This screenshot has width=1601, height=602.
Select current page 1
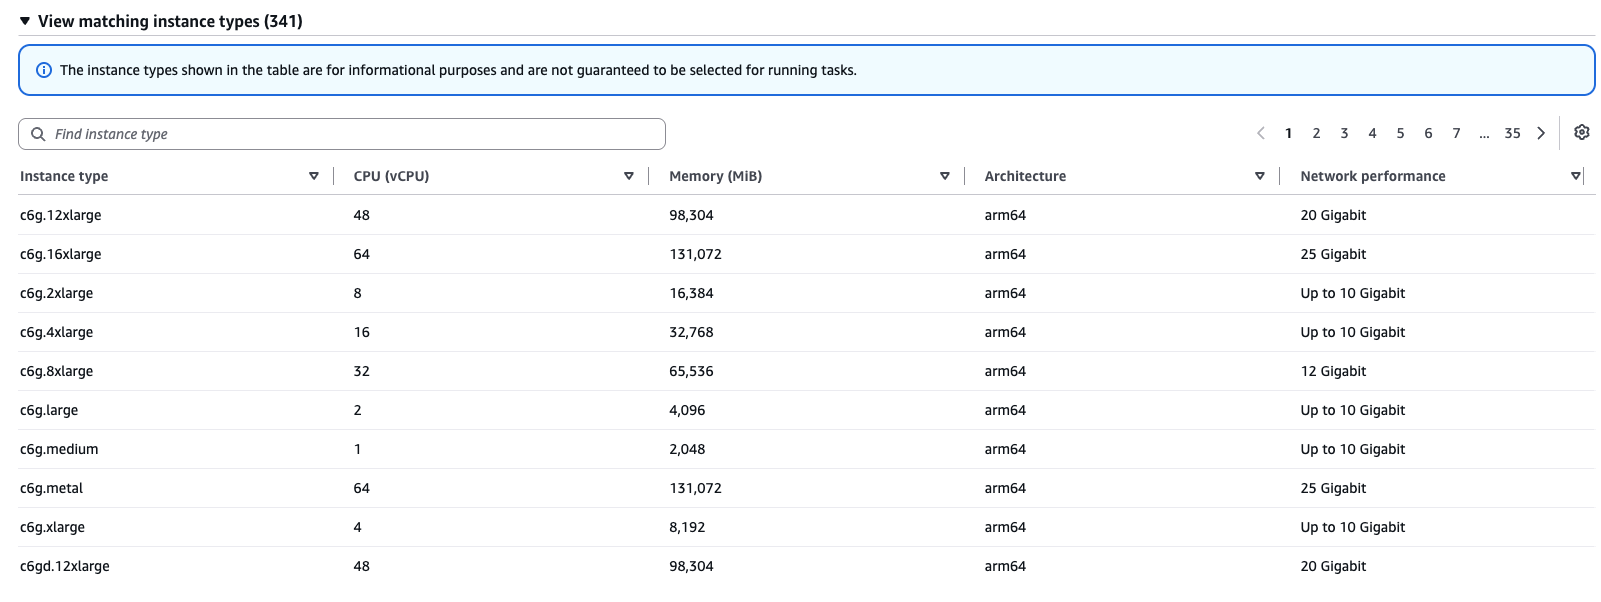coord(1288,133)
